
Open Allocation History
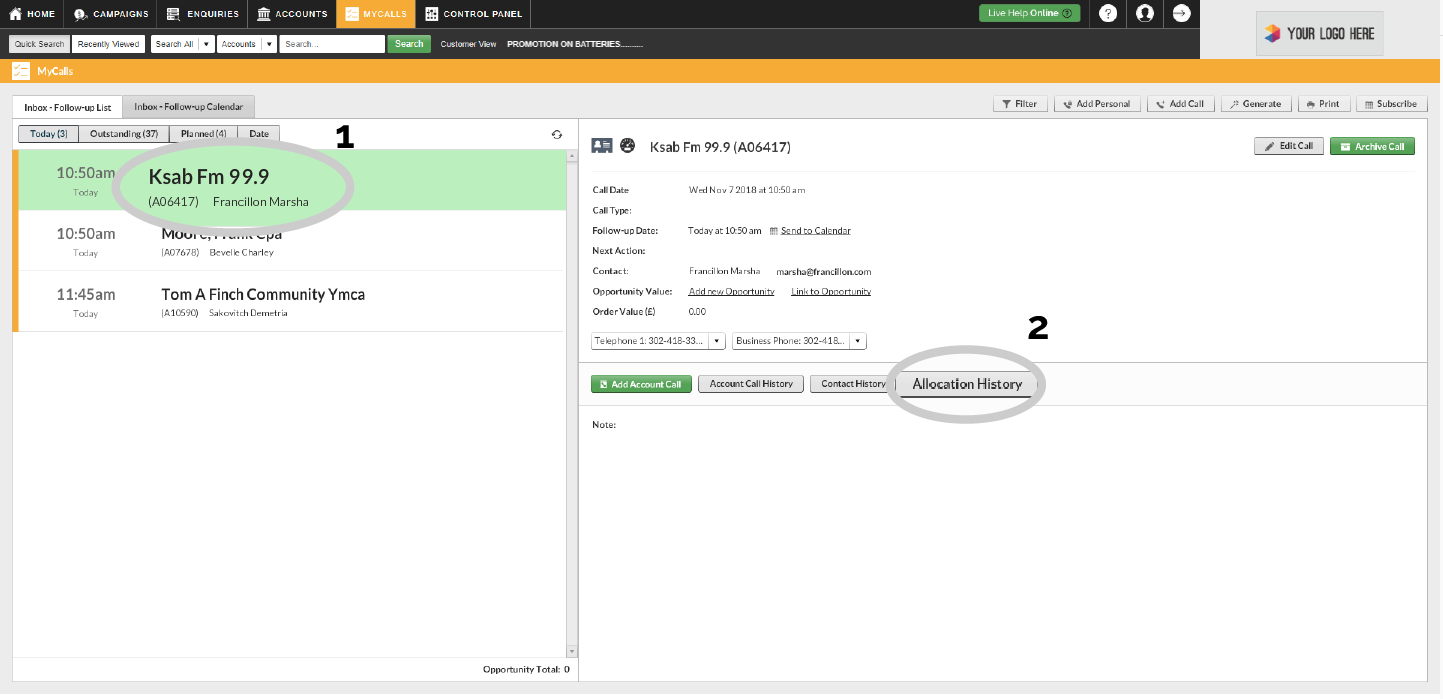967,384
